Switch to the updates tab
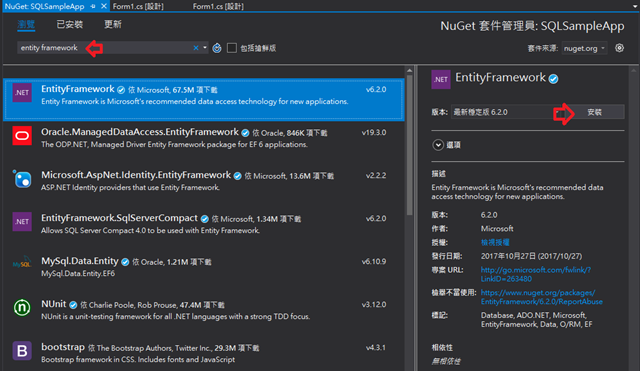640x371 pixels. click(x=113, y=24)
